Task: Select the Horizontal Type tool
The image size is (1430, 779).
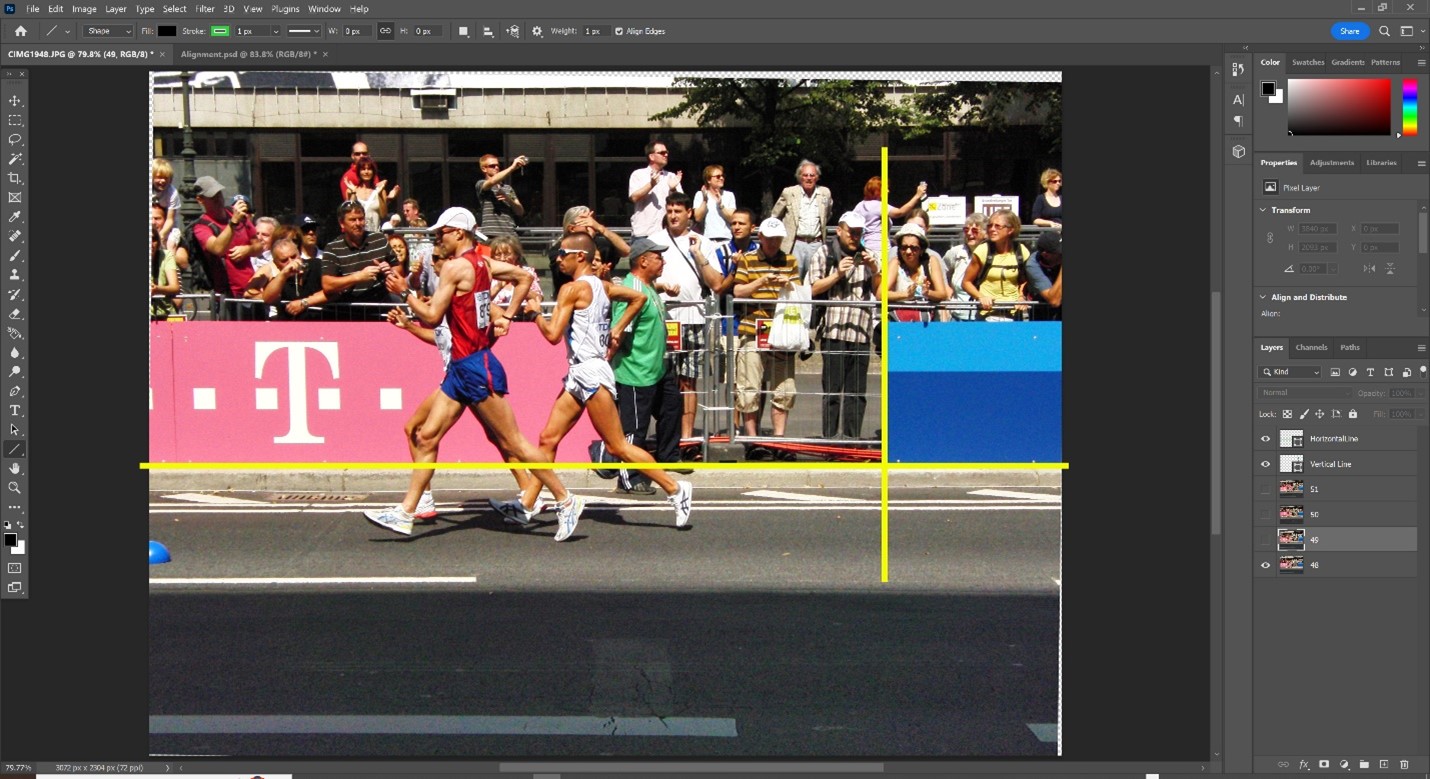Action: tap(15, 411)
